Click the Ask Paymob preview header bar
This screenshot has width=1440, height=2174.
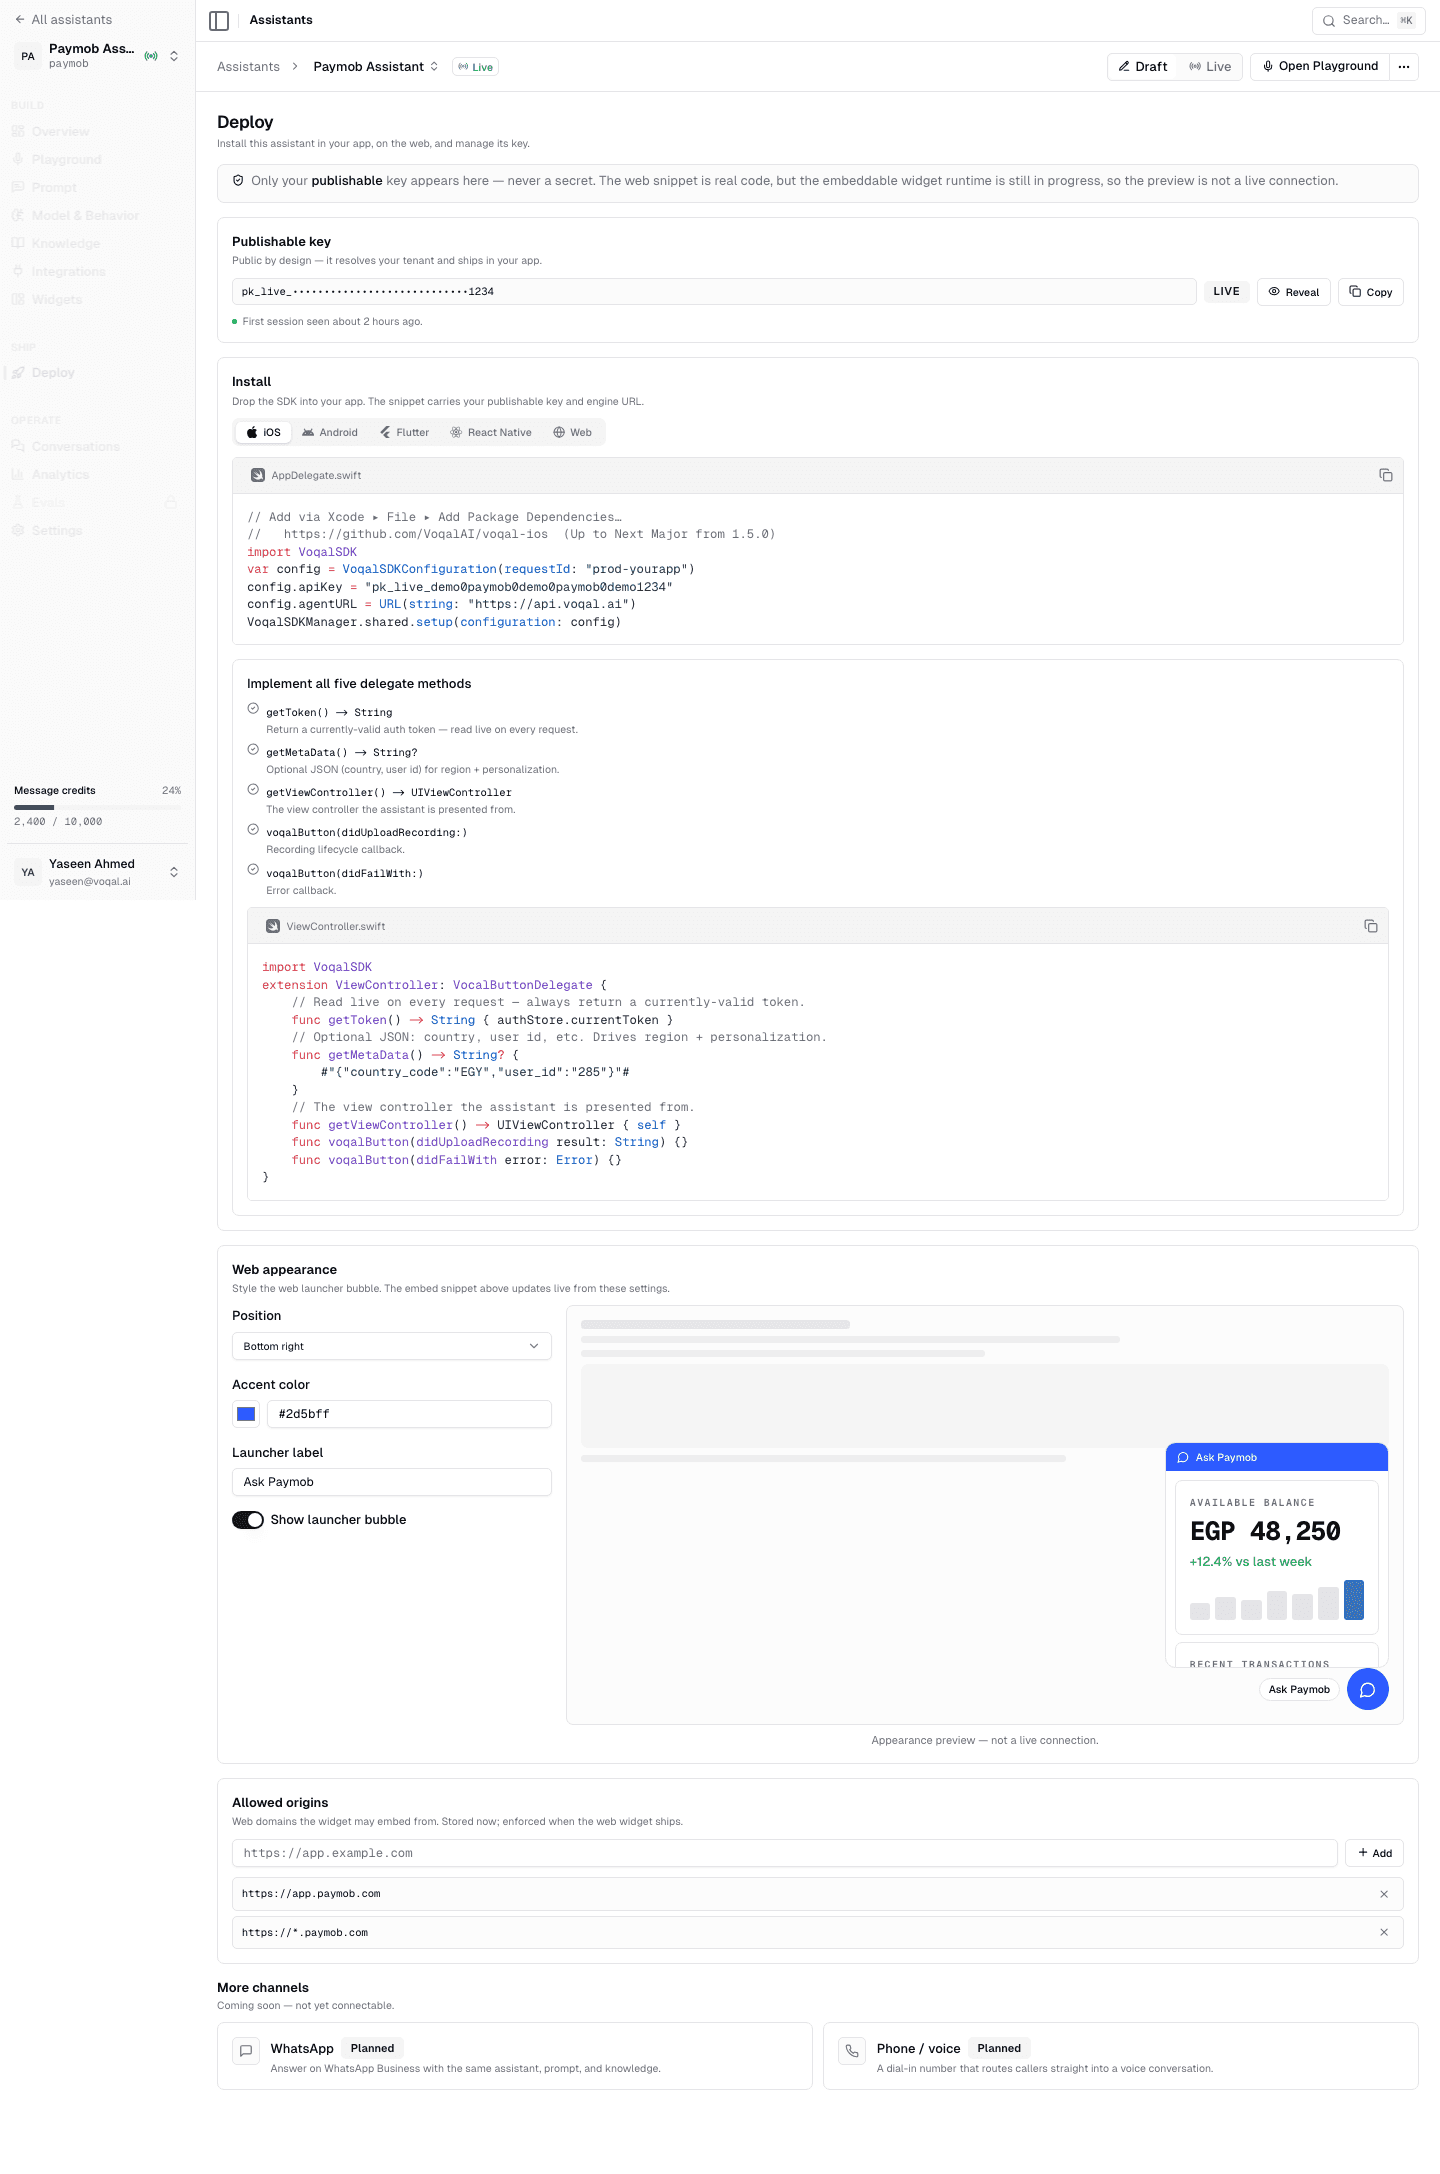(x=1277, y=1457)
